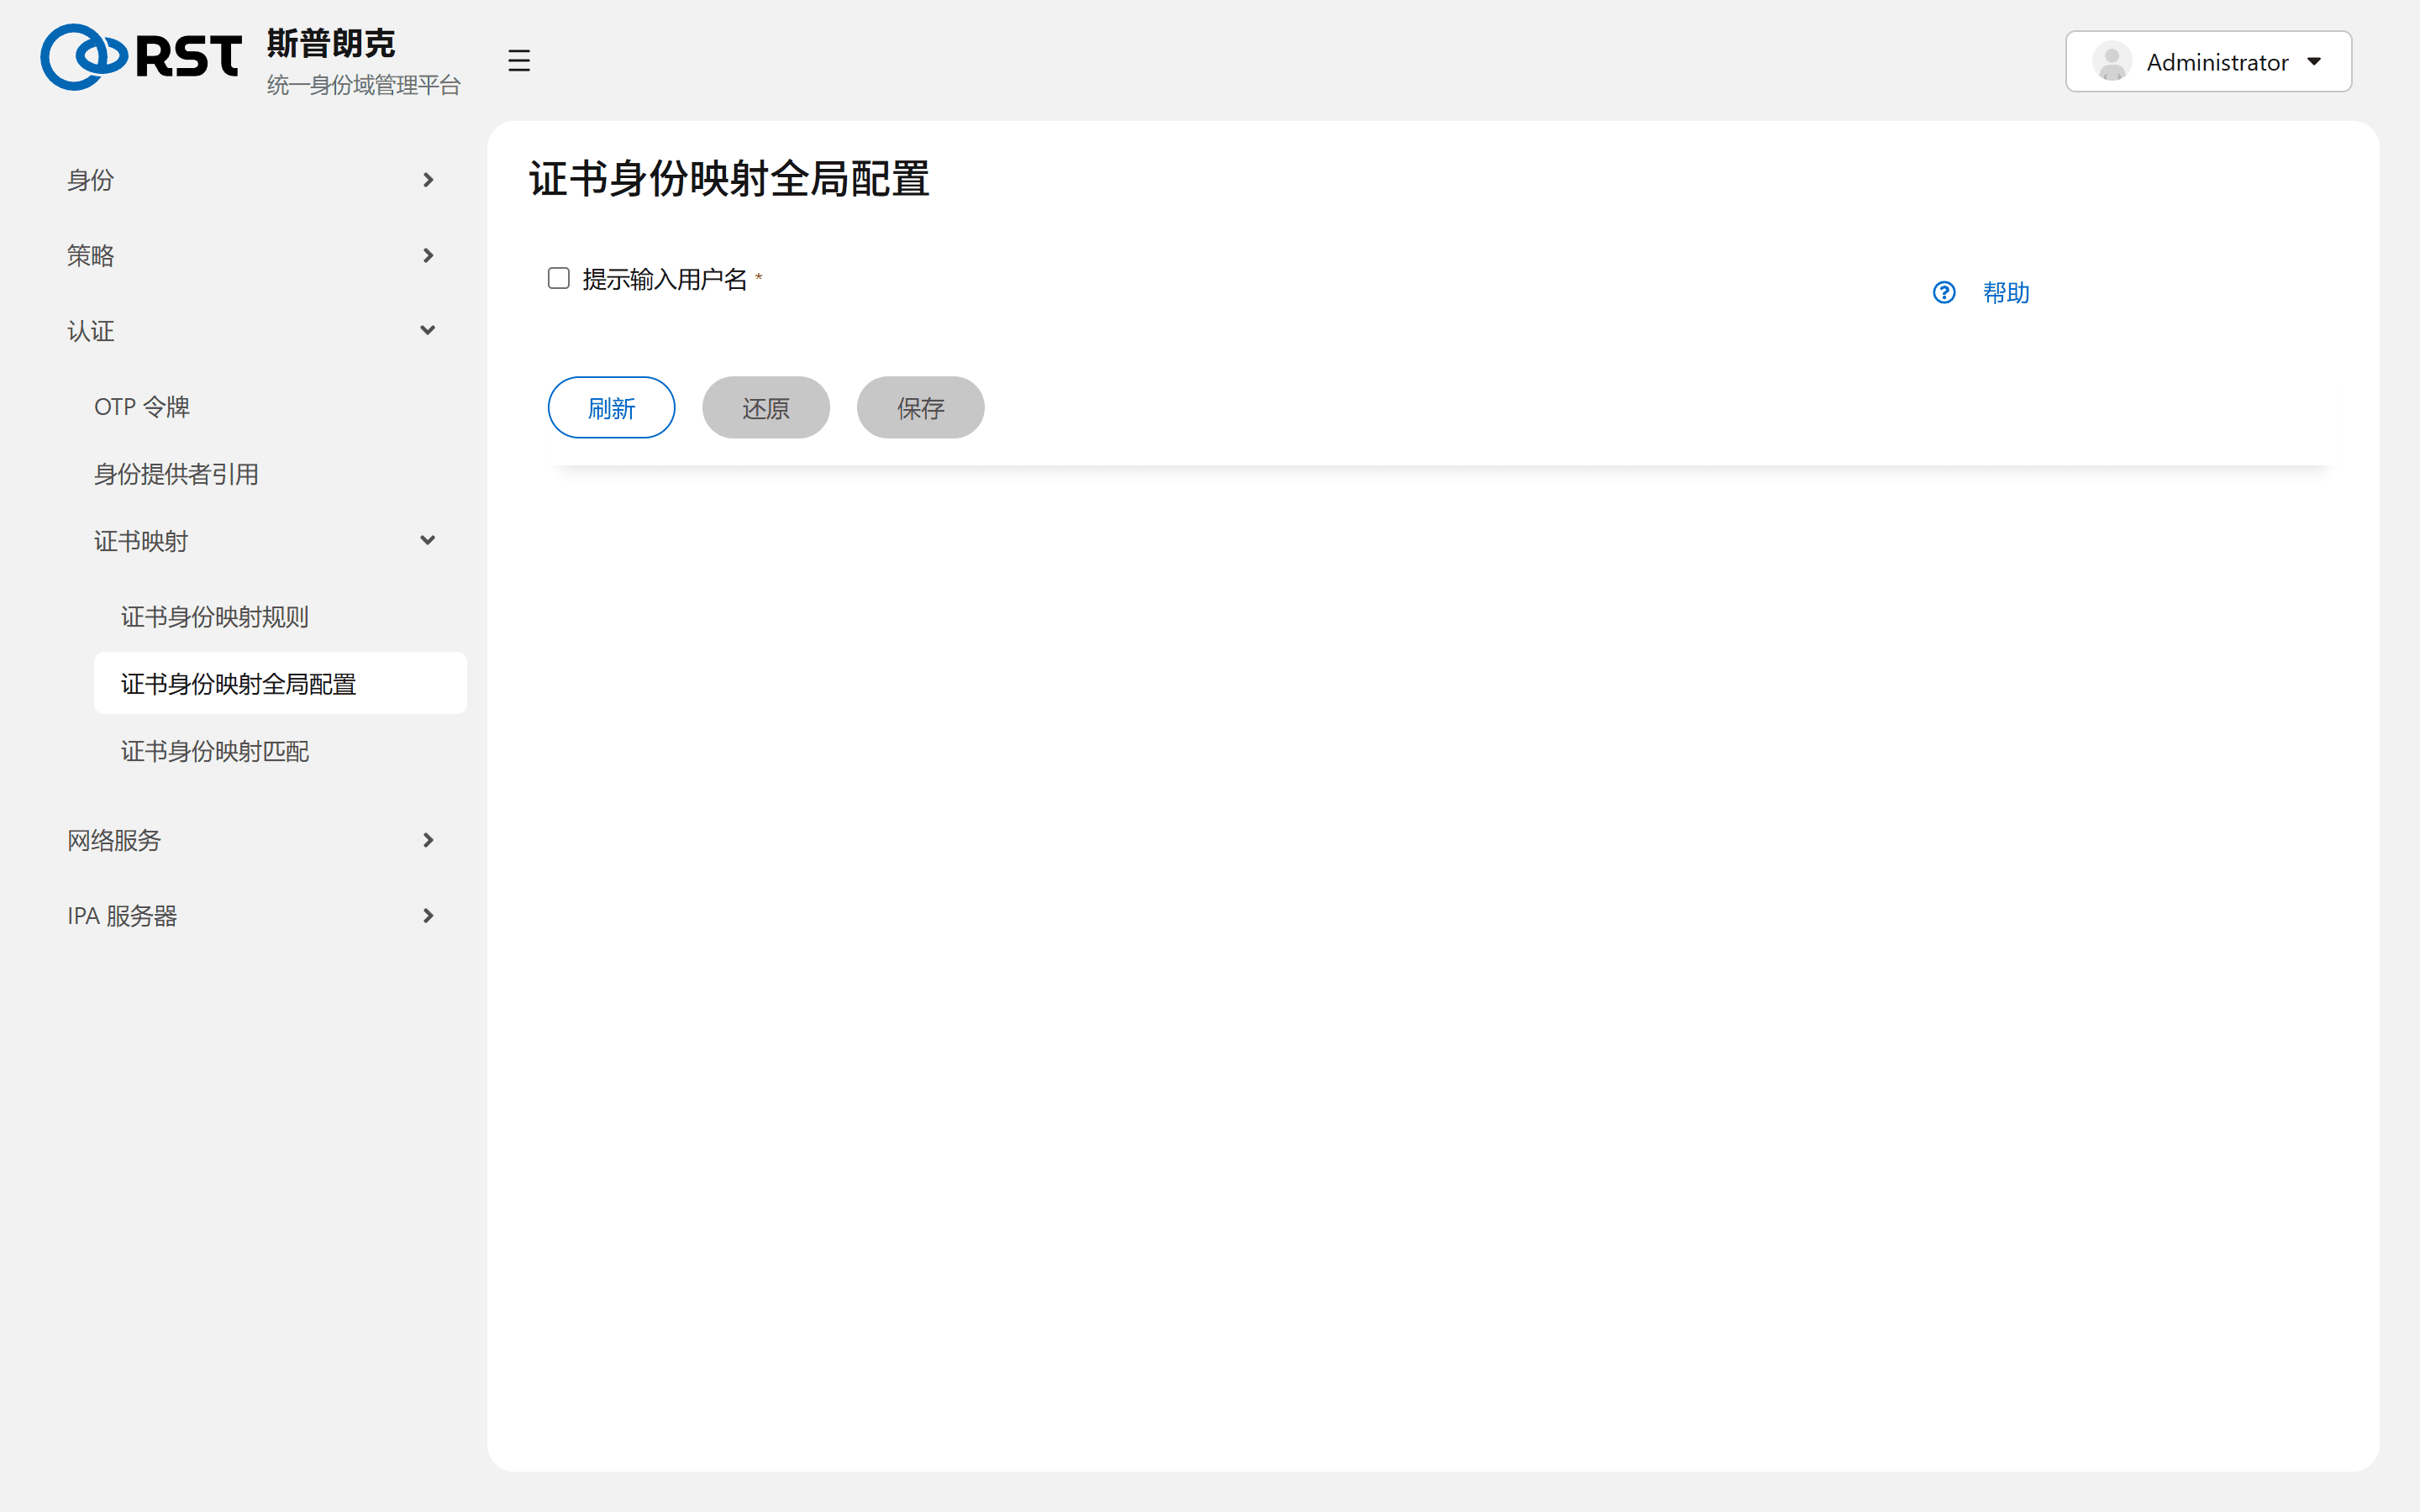Expand the 网络服务 menu chevron
The image size is (2420, 1512).
pos(428,840)
